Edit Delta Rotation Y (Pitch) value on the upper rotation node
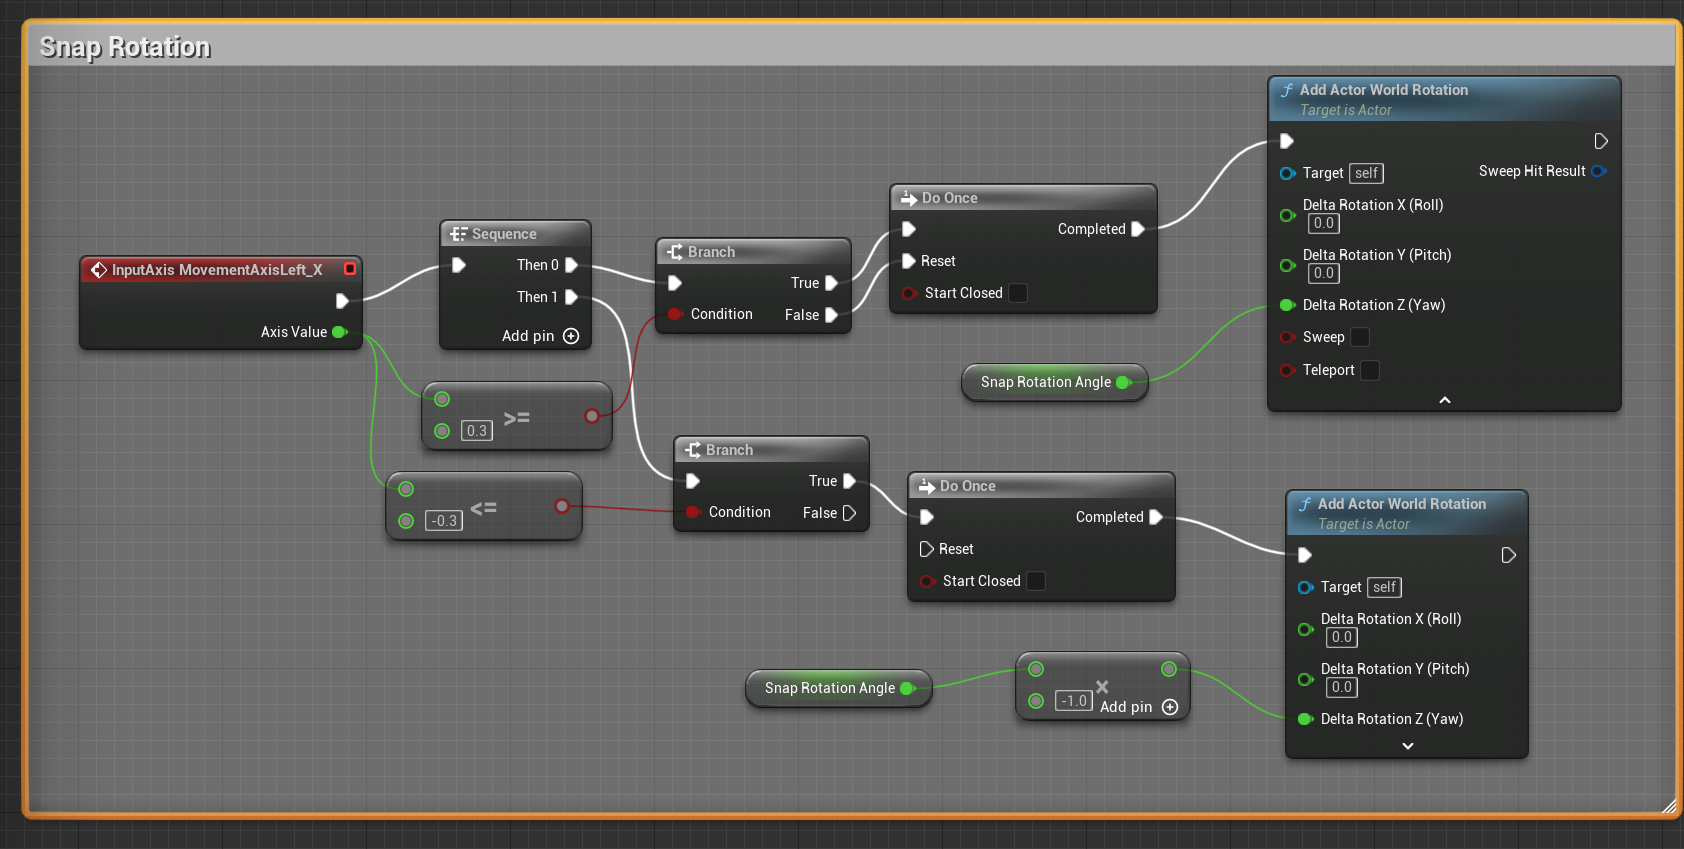The image size is (1684, 849). (x=1324, y=273)
